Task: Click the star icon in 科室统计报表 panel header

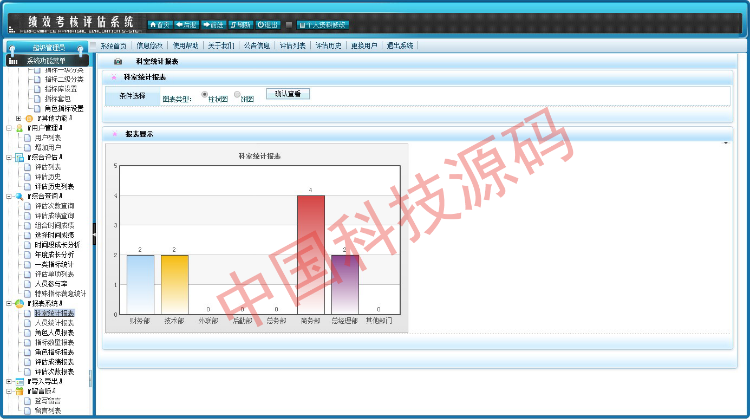Action: 114,77
